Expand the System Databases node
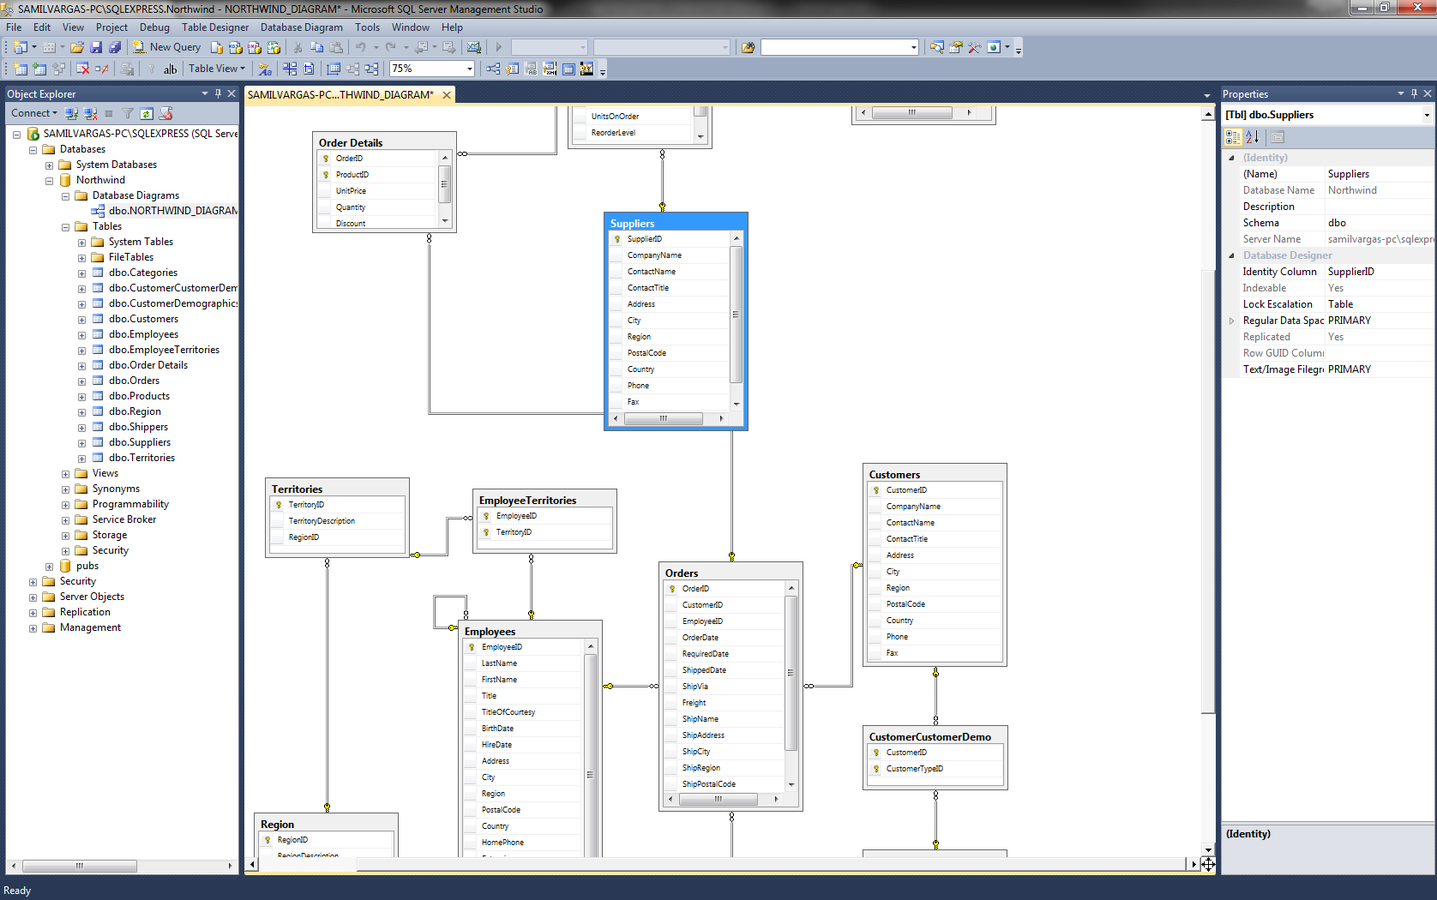Image resolution: width=1437 pixels, height=900 pixels. coord(49,165)
